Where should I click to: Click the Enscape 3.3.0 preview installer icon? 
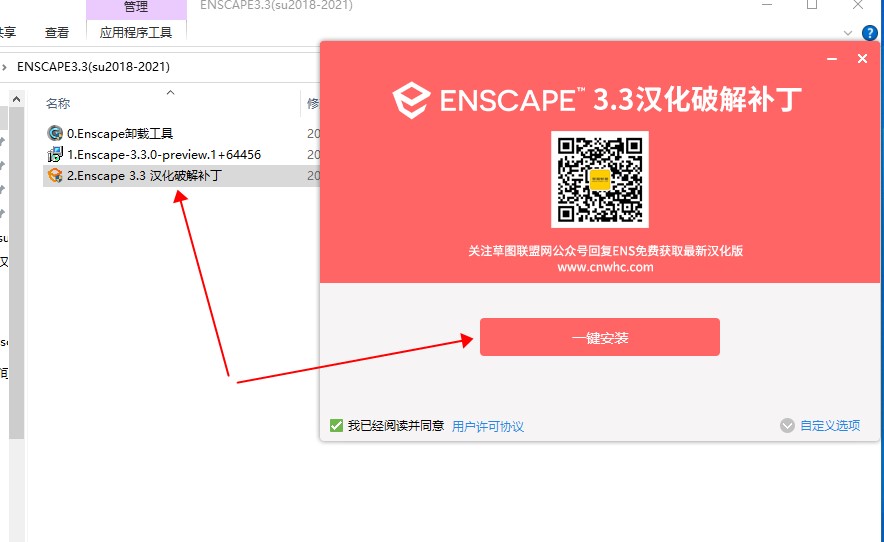point(56,154)
